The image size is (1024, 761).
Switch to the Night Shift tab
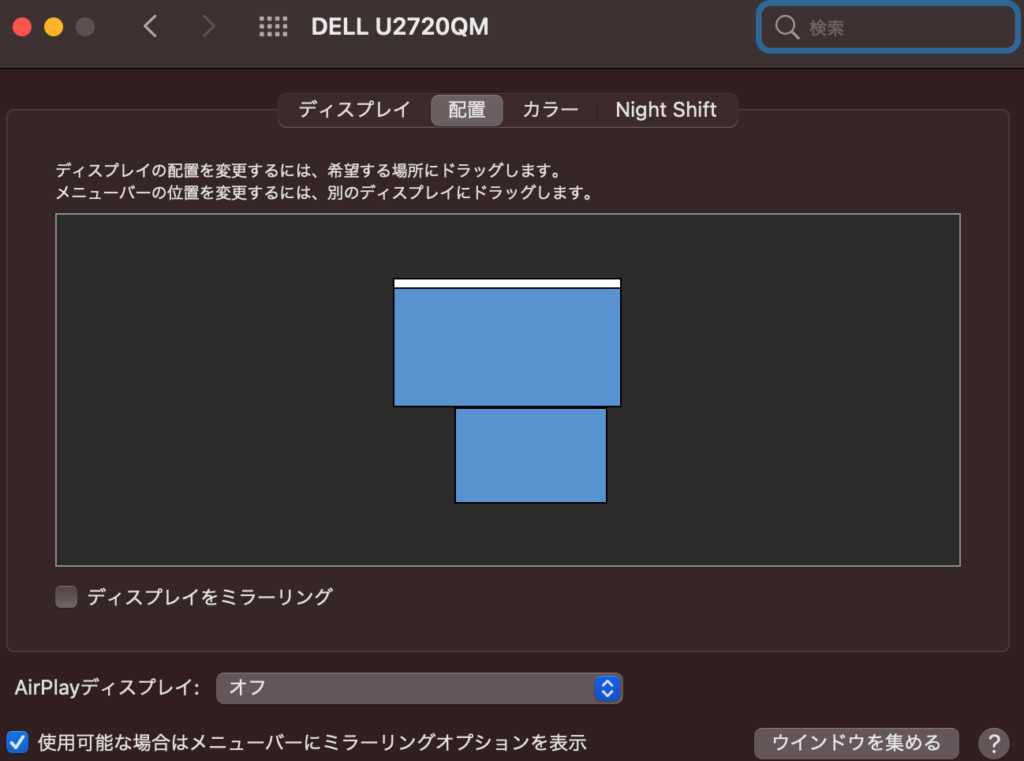tap(666, 110)
